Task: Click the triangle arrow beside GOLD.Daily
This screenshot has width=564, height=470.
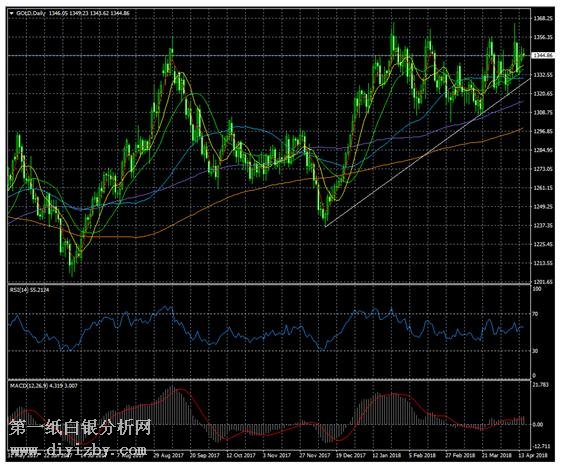Action: [12, 13]
